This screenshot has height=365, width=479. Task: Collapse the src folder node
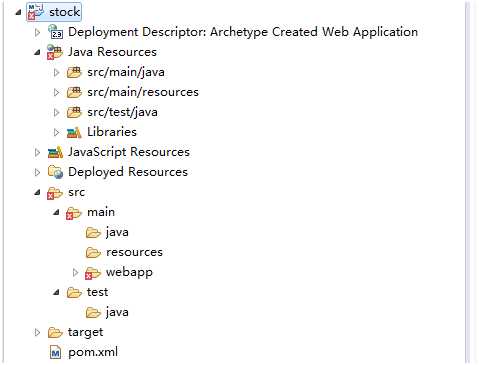pyautogui.click(x=37, y=192)
